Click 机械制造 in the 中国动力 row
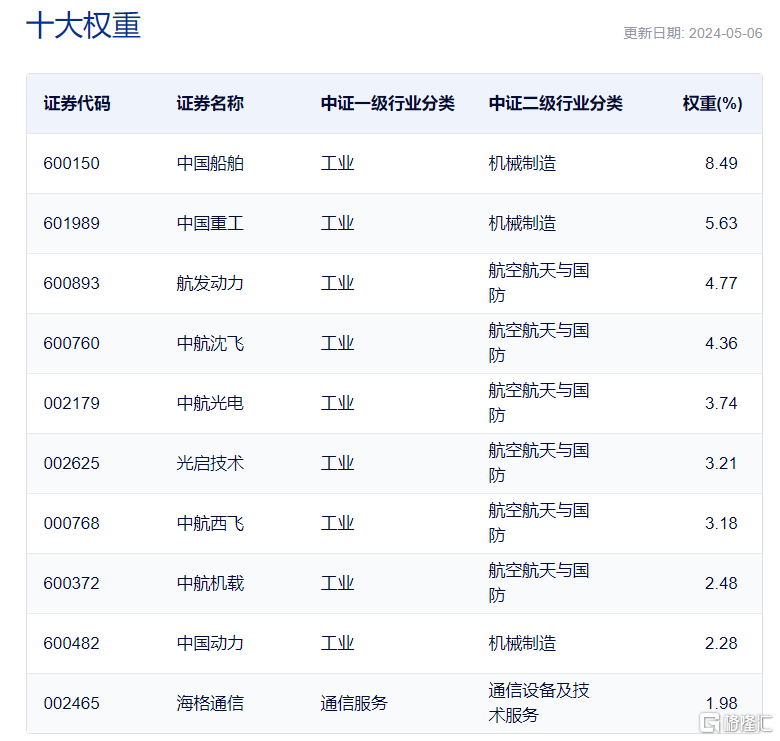780x741 pixels. pos(522,643)
